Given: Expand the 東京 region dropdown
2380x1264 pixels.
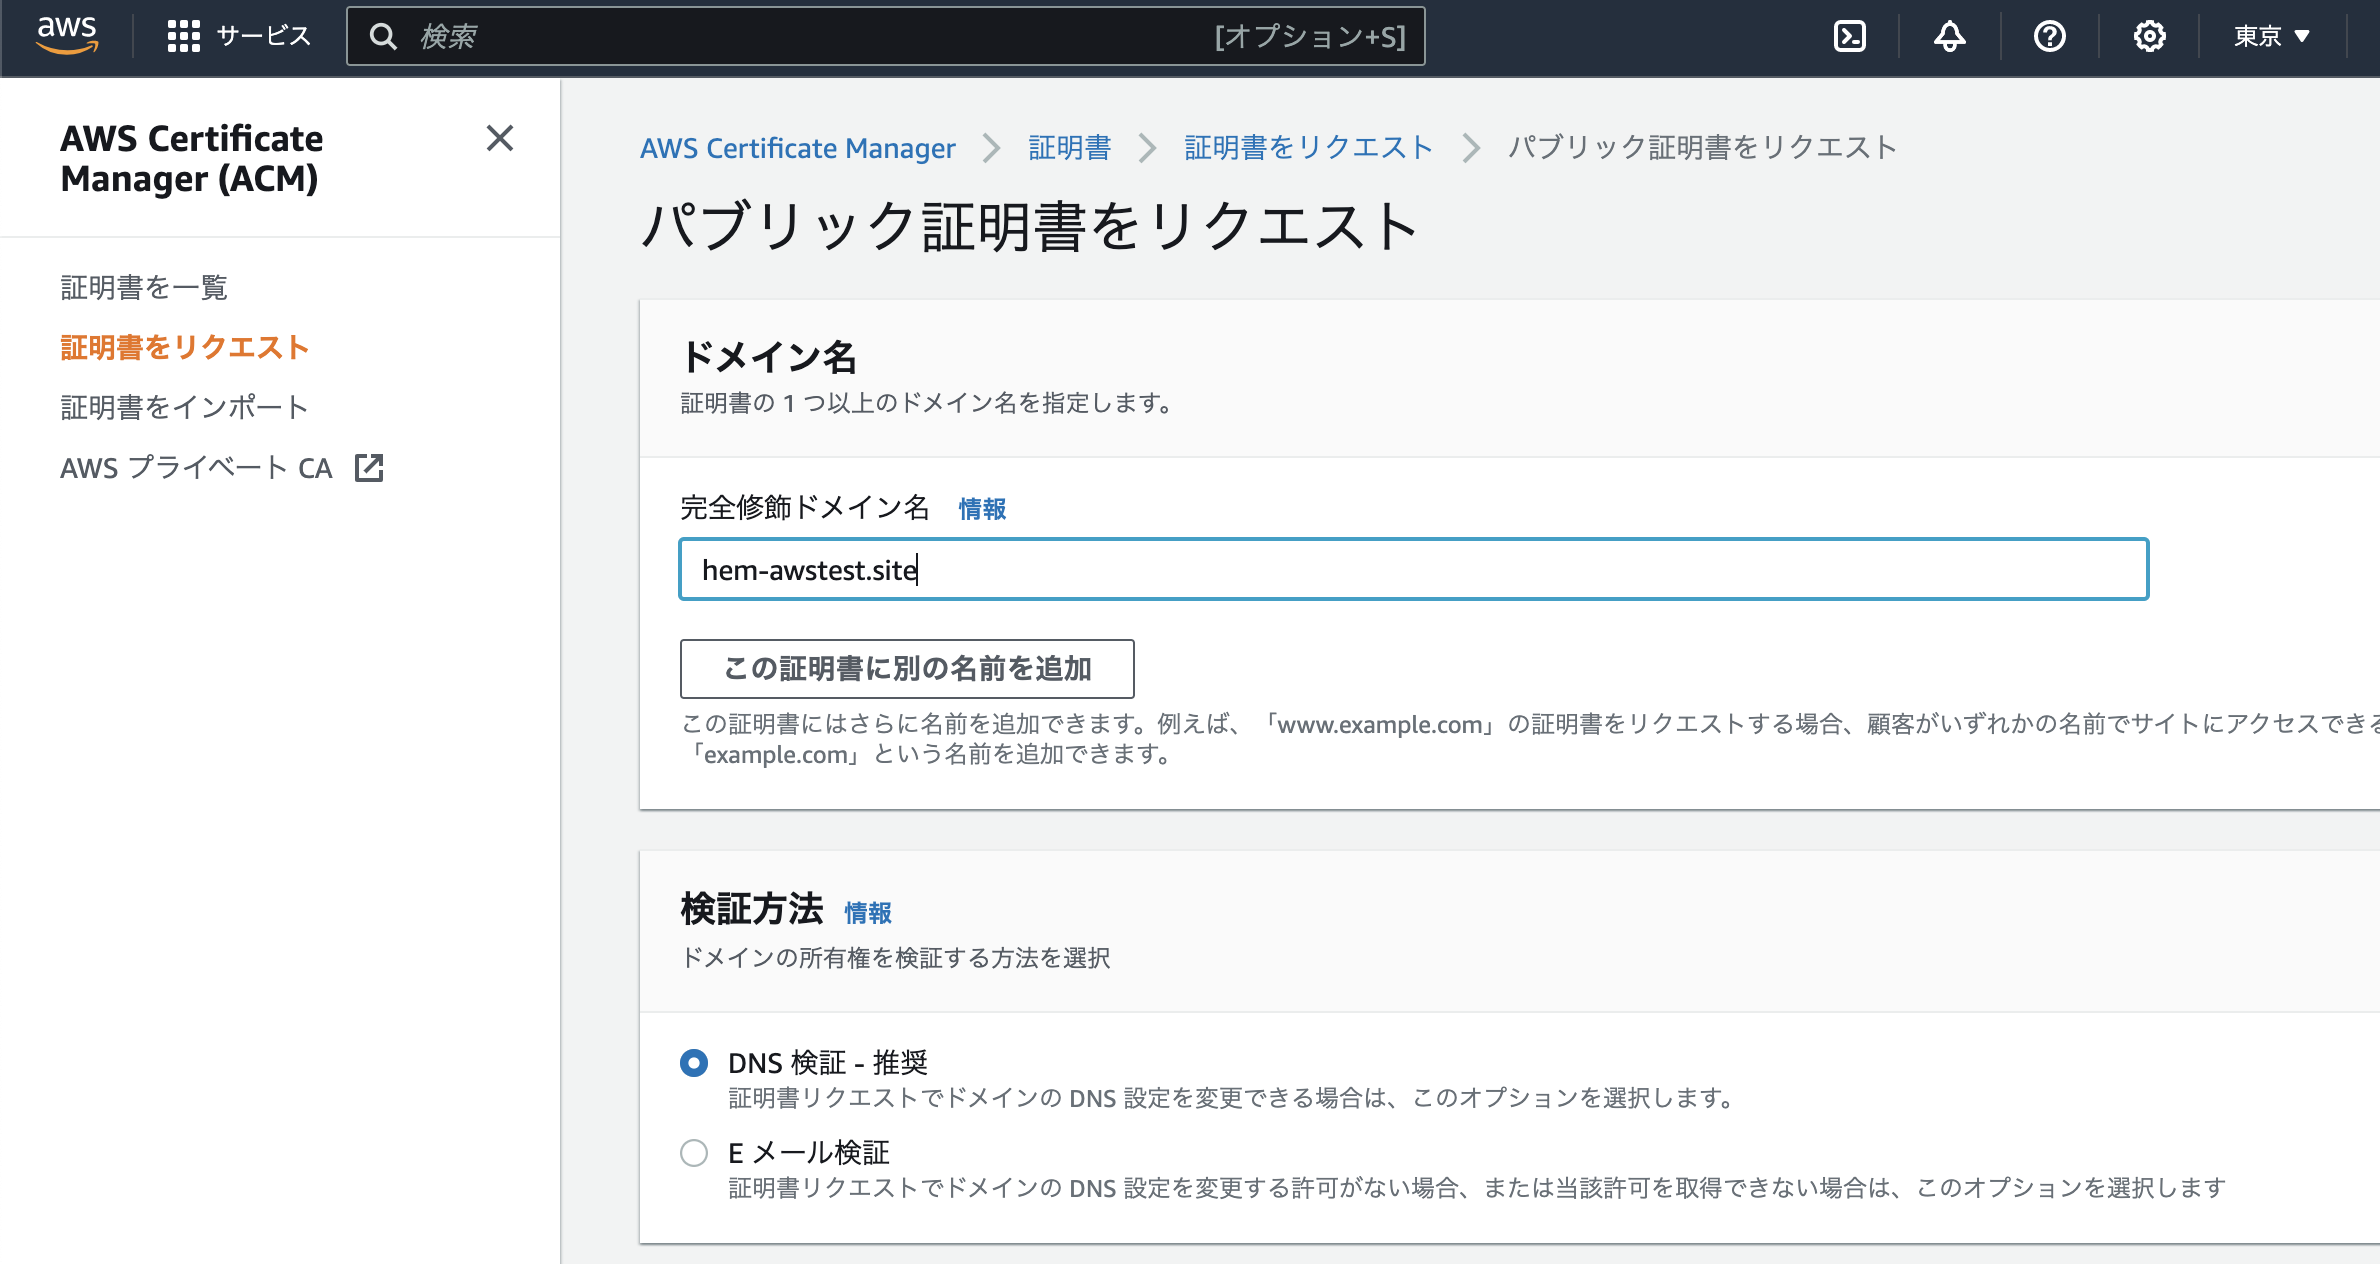Looking at the screenshot, I should [2273, 37].
